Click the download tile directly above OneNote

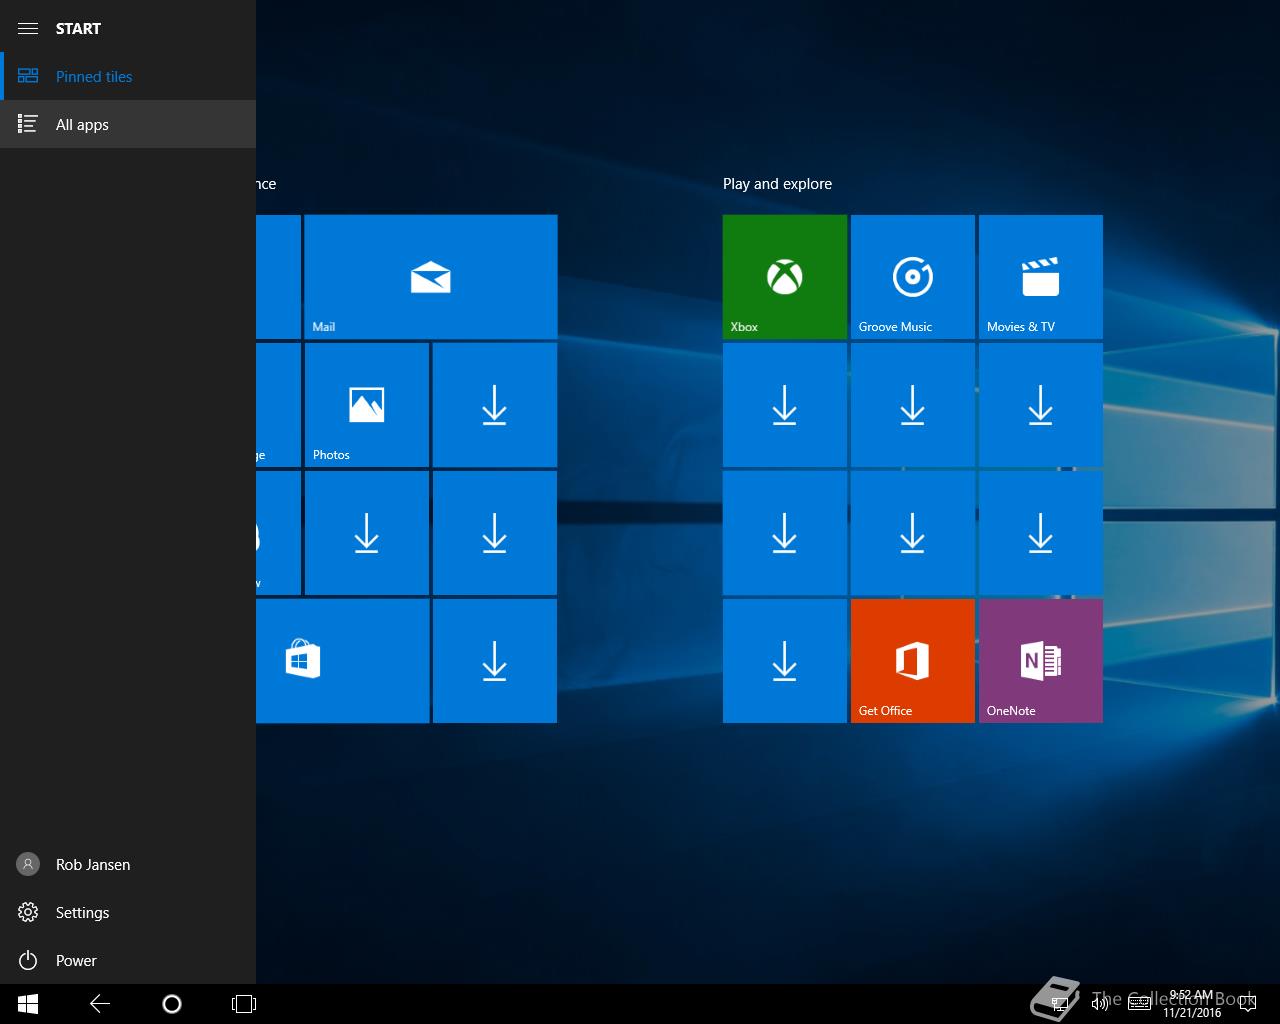1041,533
